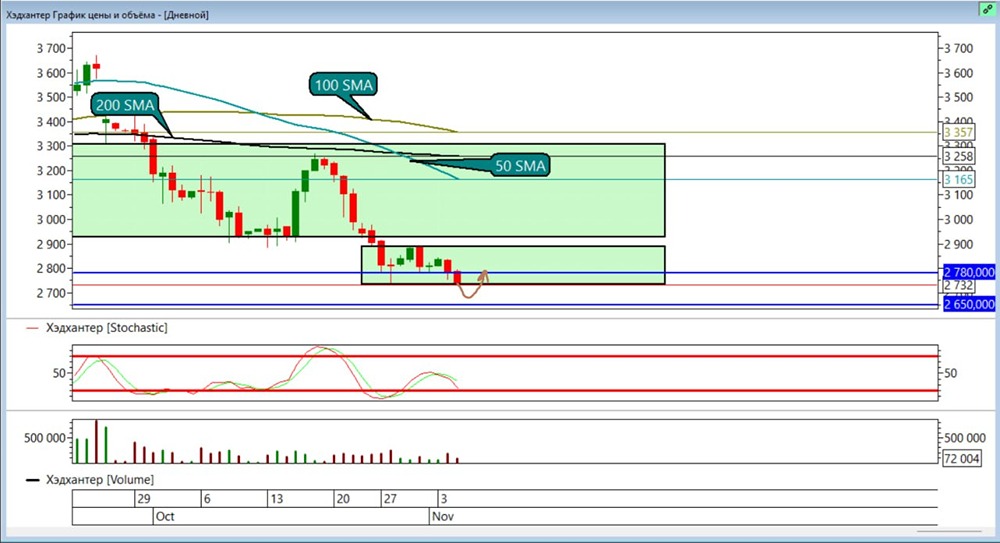The height and width of the screenshot is (543, 1000).
Task: Click the date label 29 on time axis
Action: click(143, 499)
